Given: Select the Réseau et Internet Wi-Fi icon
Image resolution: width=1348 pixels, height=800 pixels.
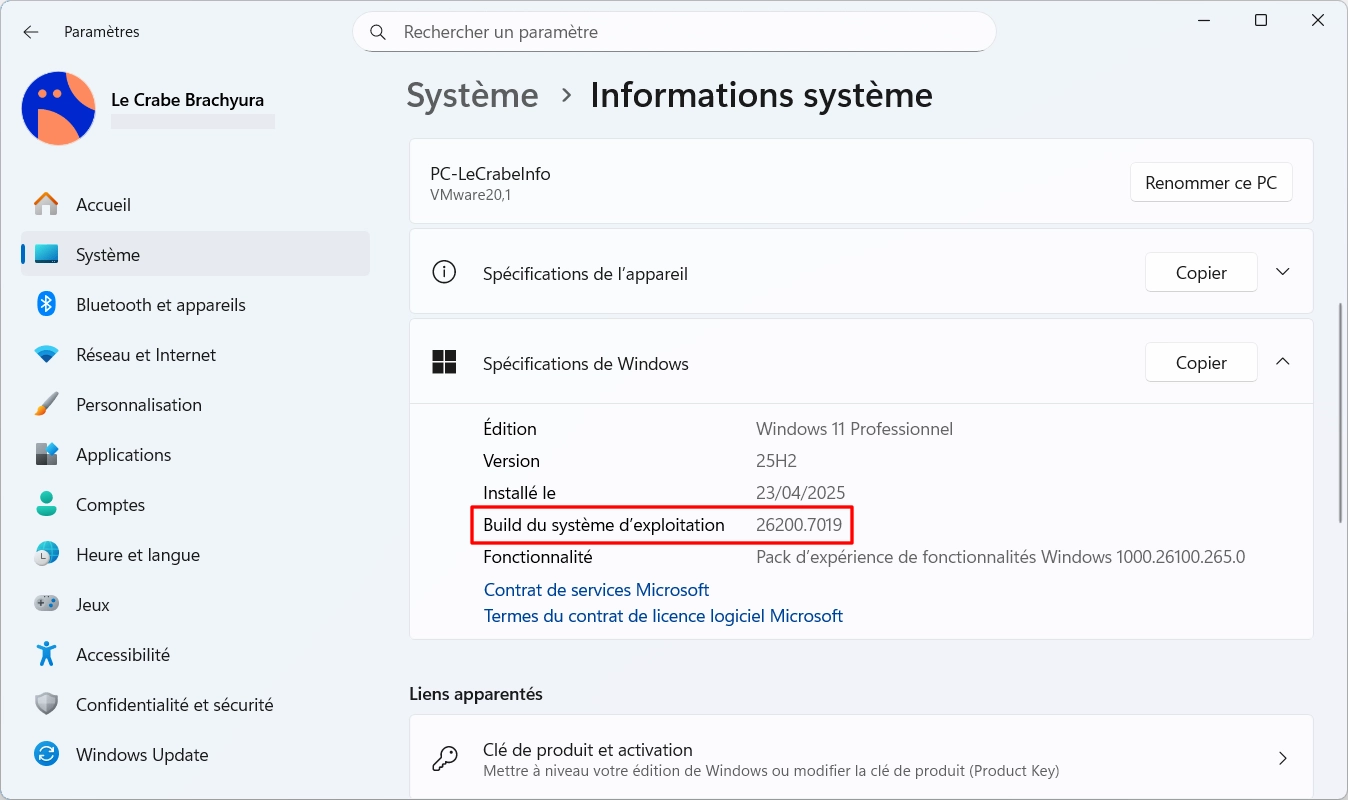Looking at the screenshot, I should tap(46, 355).
